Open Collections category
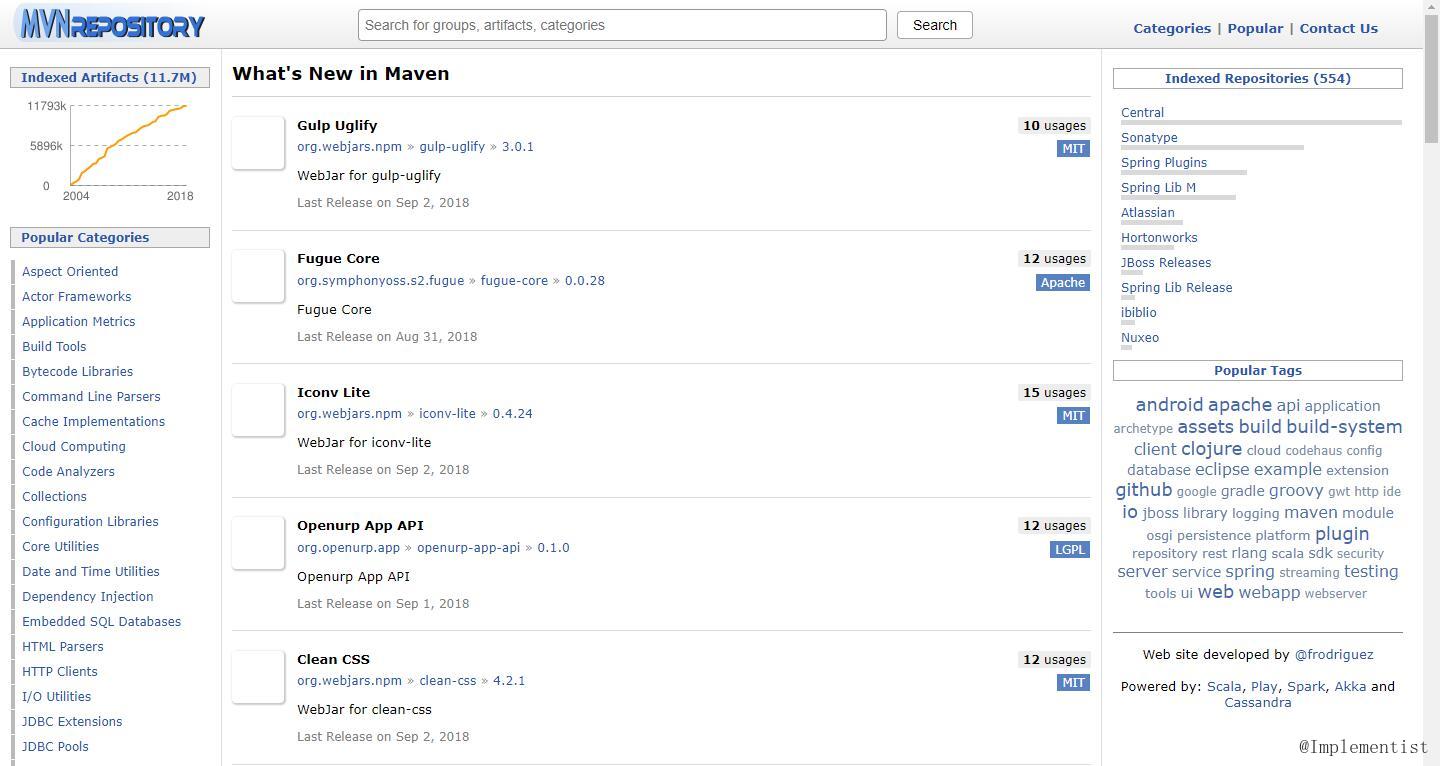 pyautogui.click(x=55, y=496)
